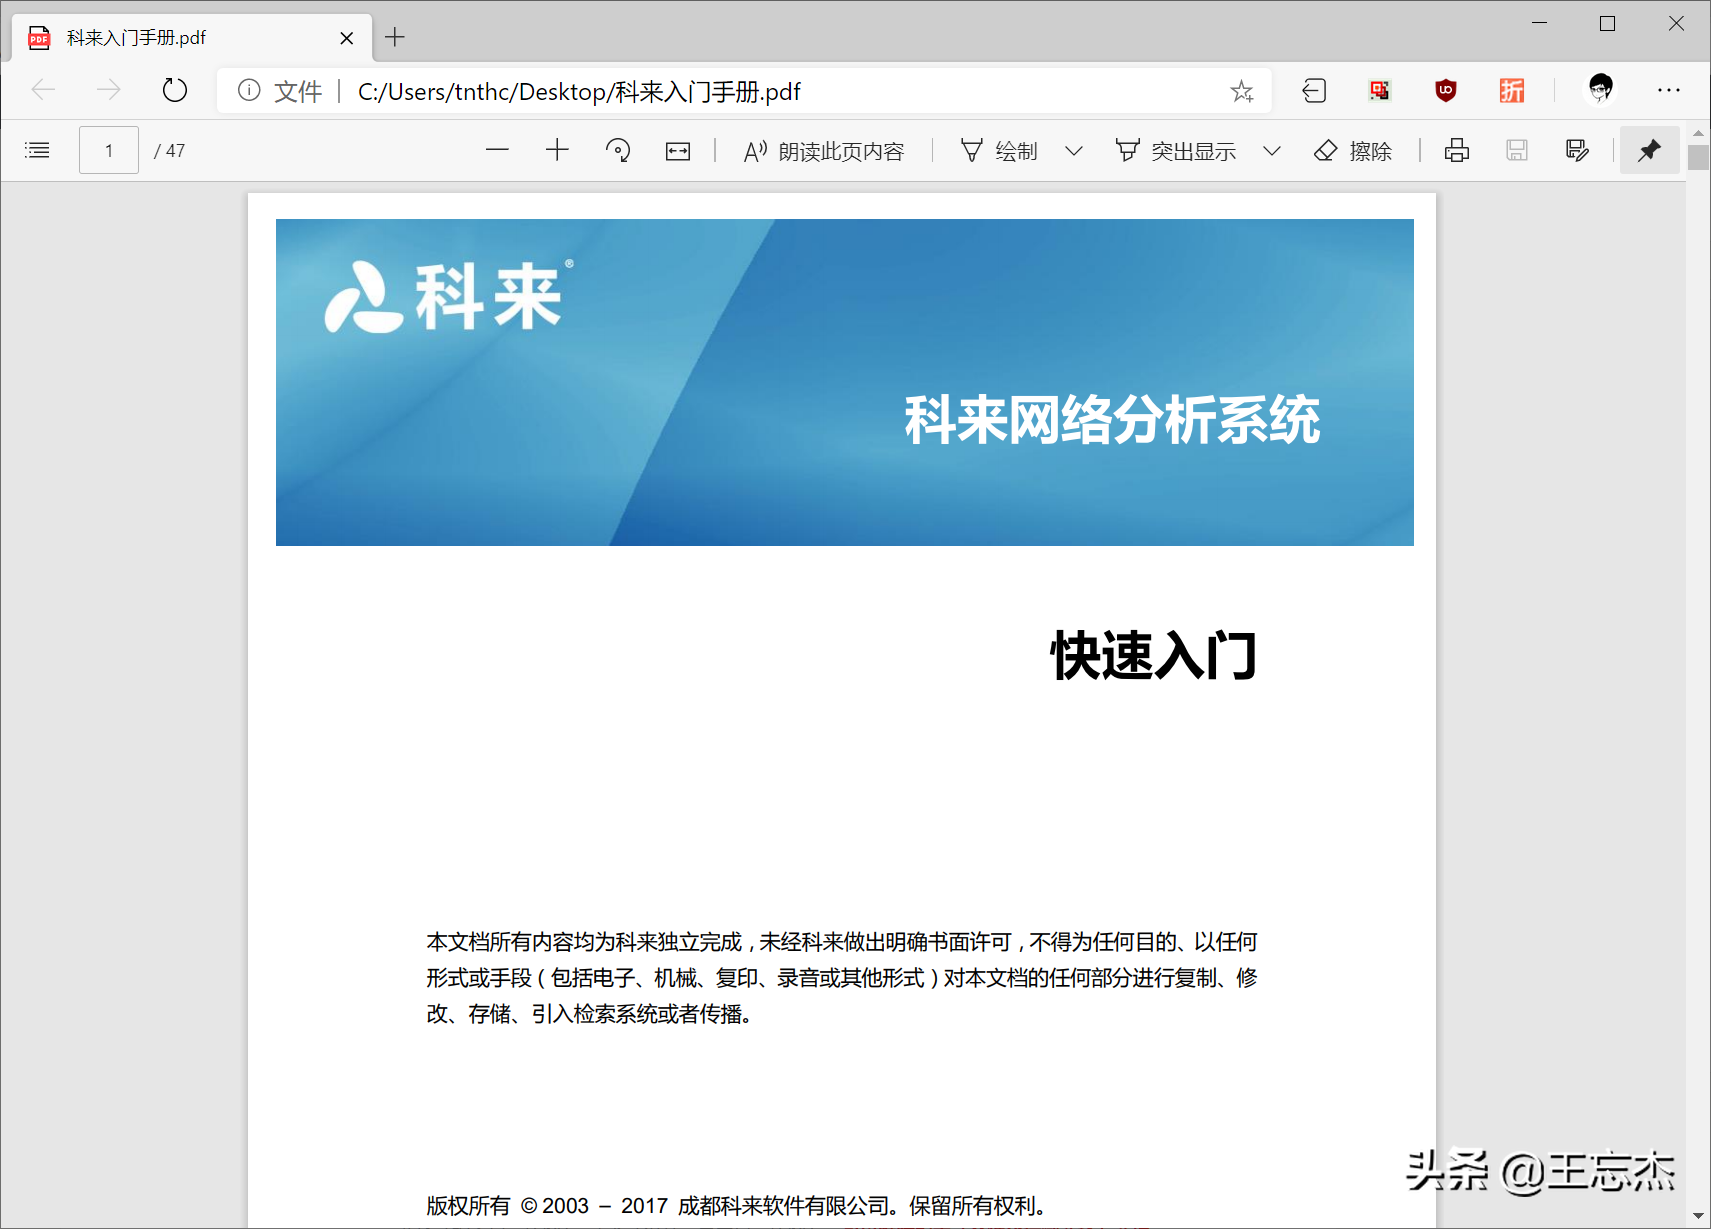Click the red screenshot extension icon

[1380, 91]
